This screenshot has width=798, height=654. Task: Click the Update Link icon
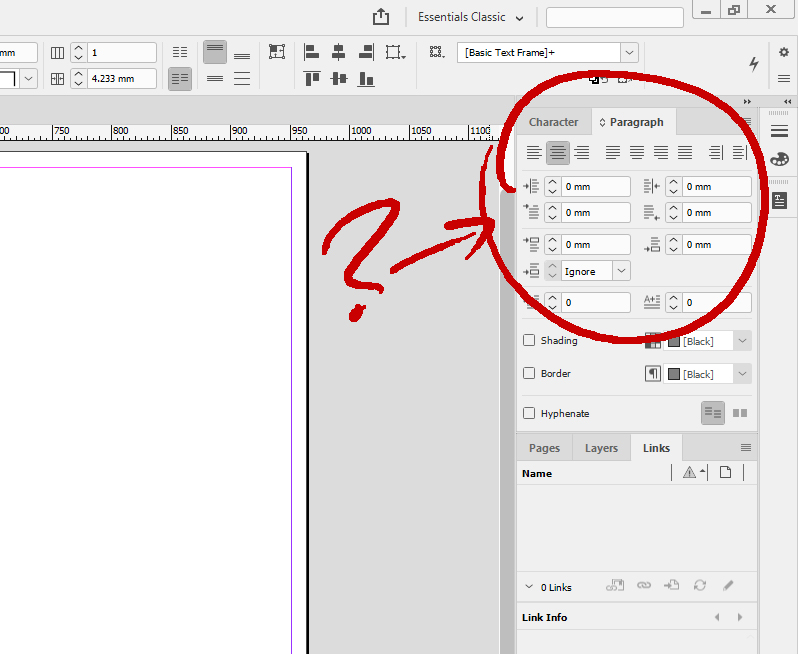pyautogui.click(x=700, y=586)
